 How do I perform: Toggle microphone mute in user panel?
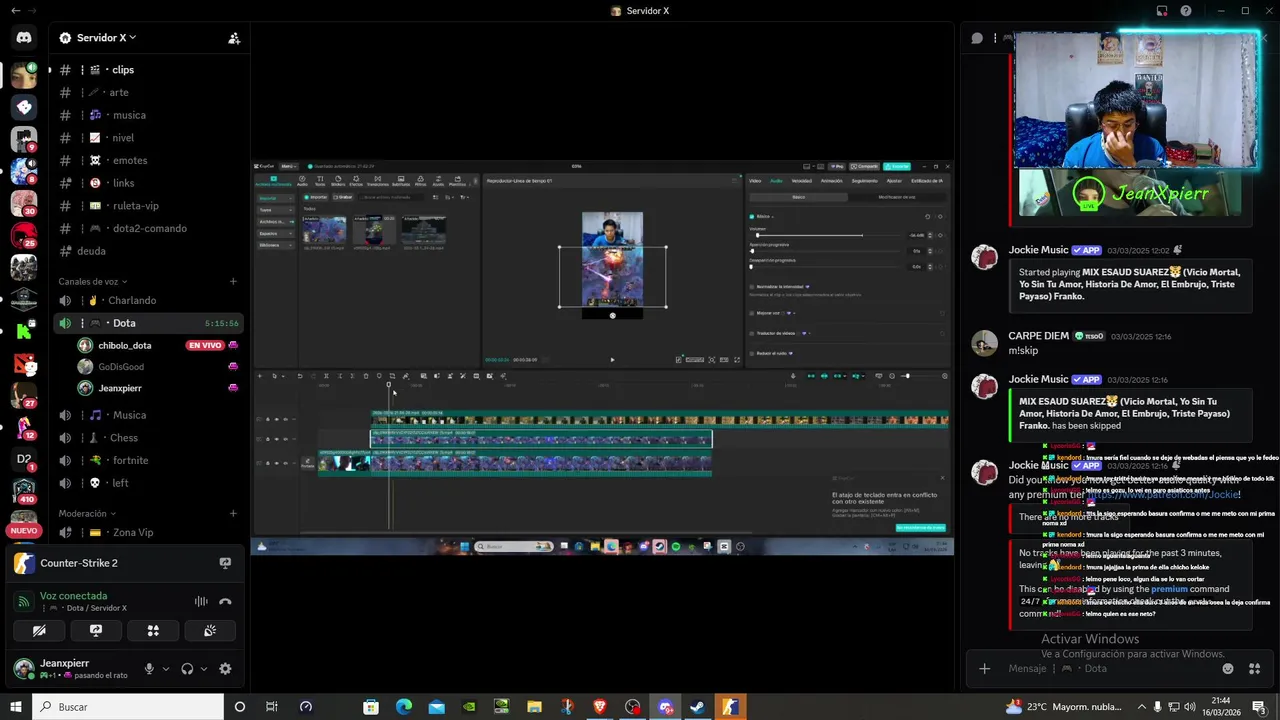[x=149, y=669]
